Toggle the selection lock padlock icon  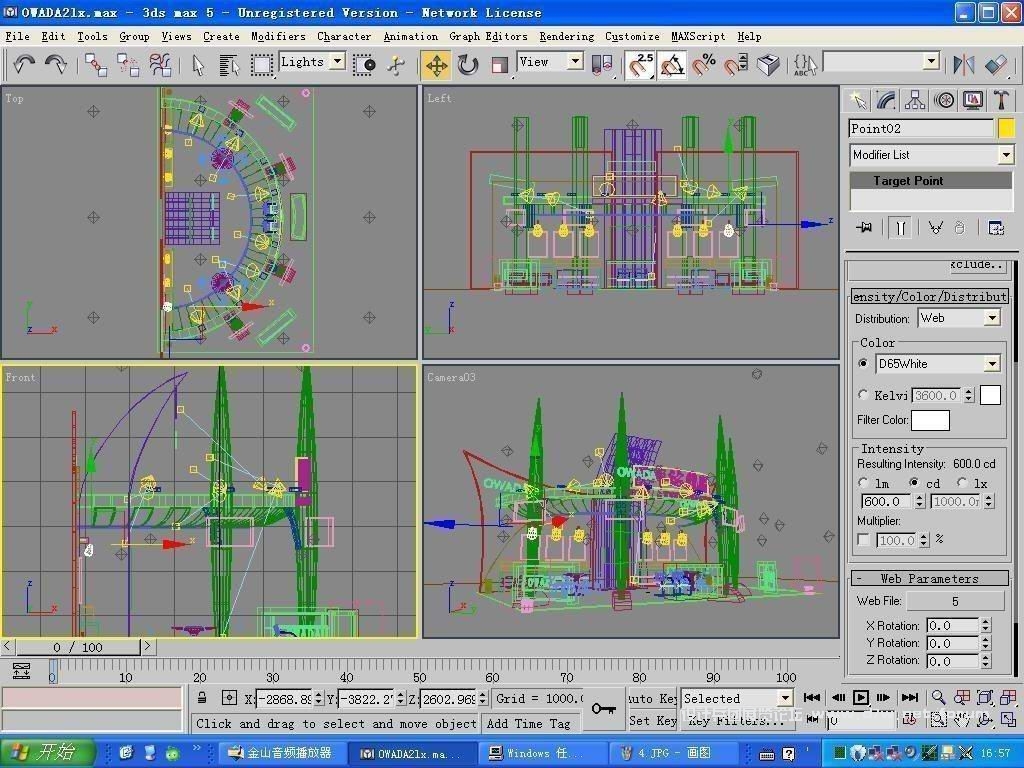(202, 697)
